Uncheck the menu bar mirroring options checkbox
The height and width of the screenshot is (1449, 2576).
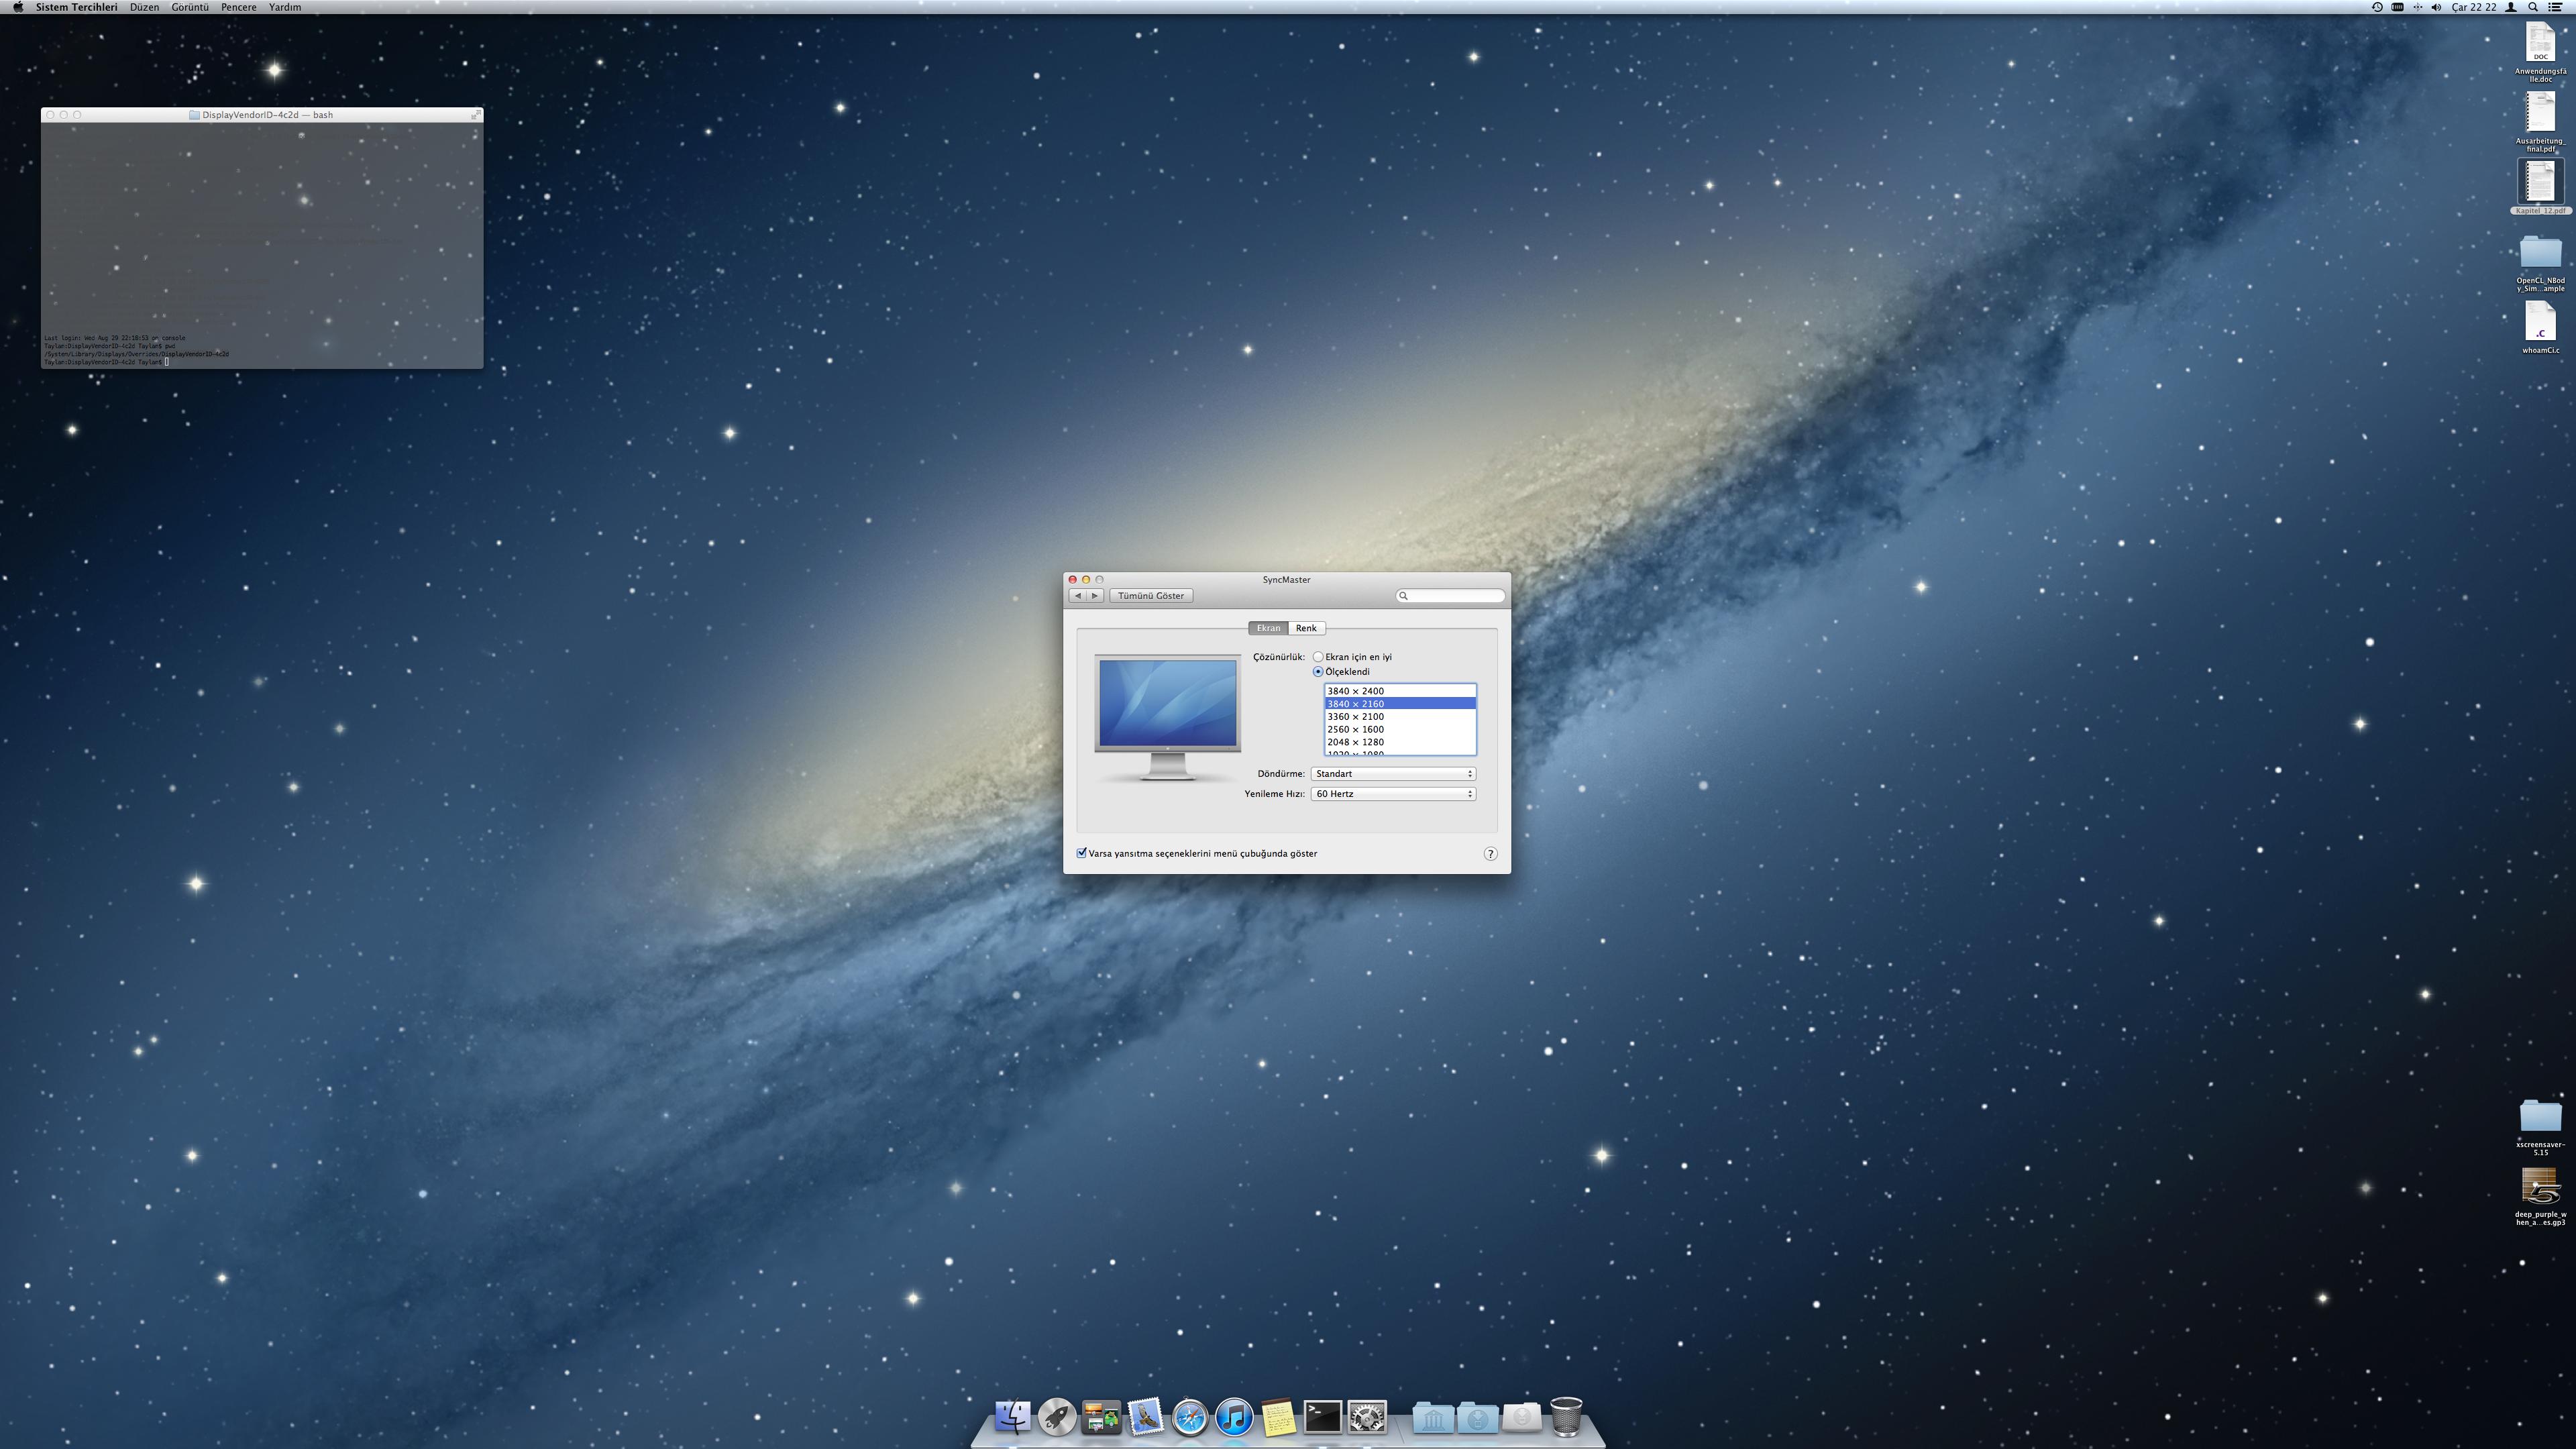[x=1081, y=853]
